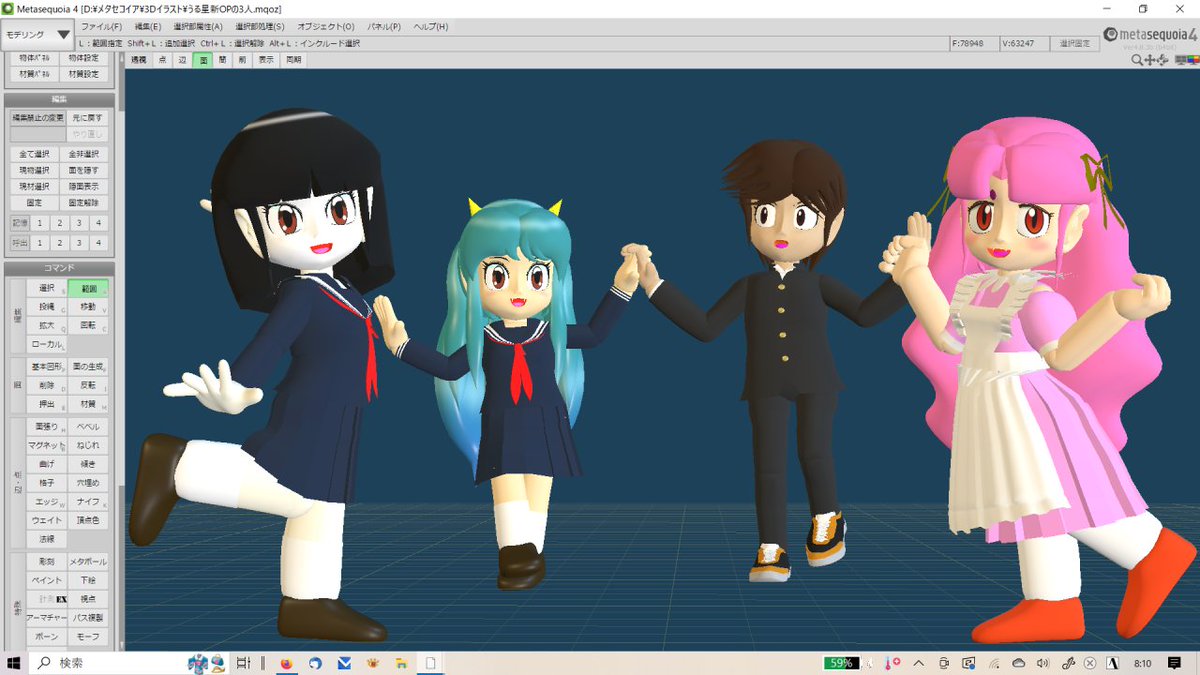This screenshot has height=675, width=1200.
Task: Collapse the コマンド panel header
Action: [x=58, y=268]
